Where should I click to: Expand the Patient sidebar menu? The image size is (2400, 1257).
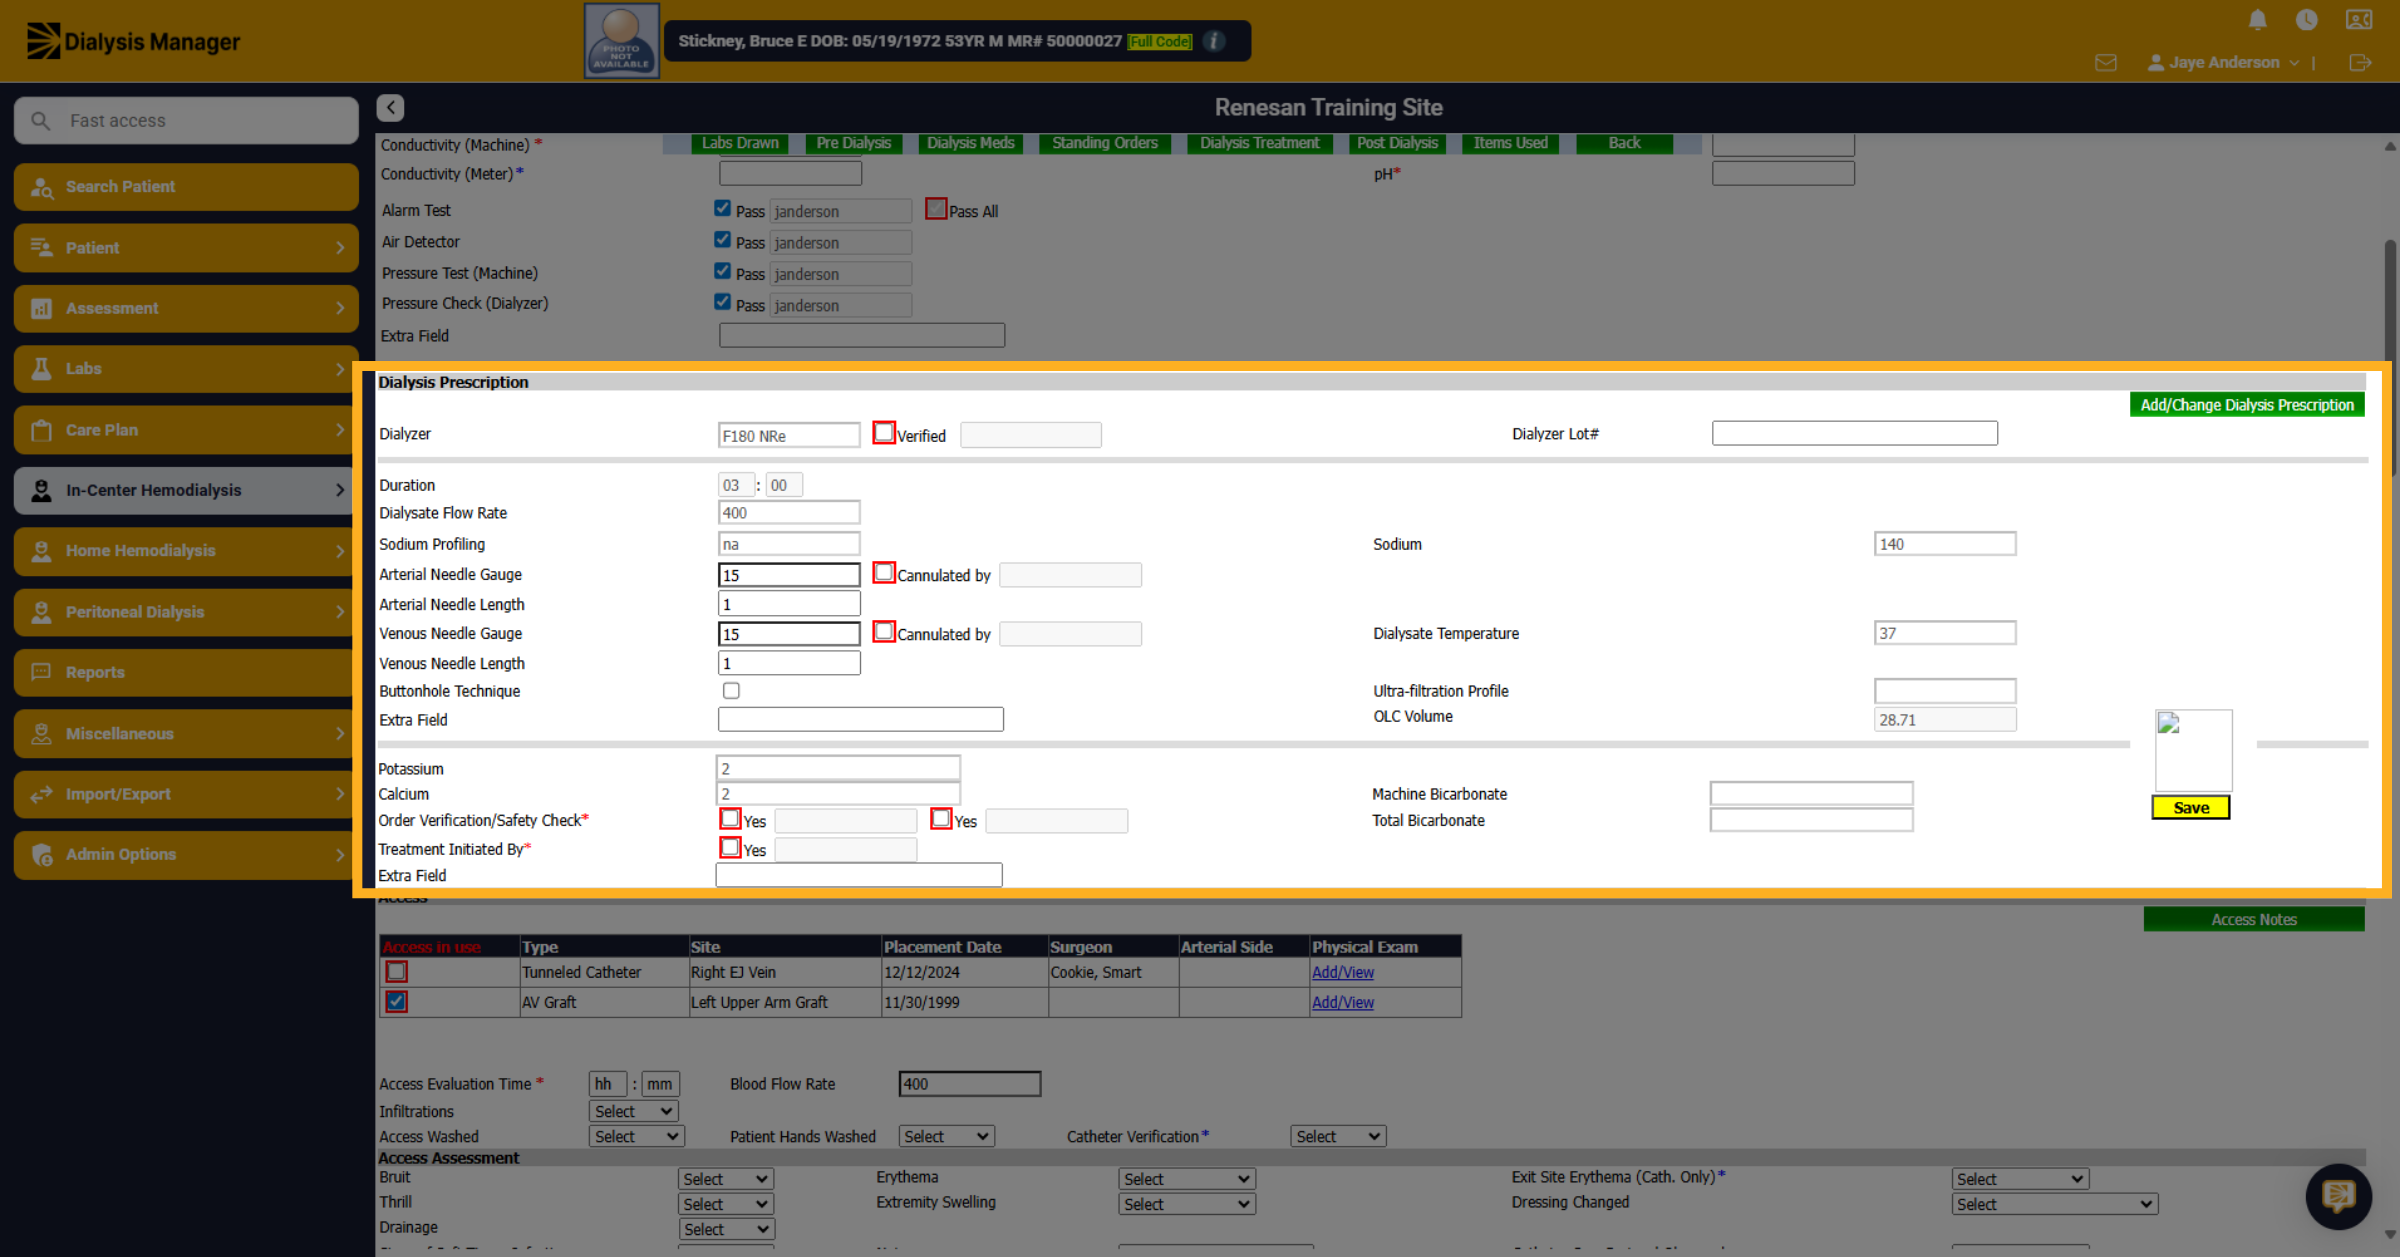(x=186, y=248)
